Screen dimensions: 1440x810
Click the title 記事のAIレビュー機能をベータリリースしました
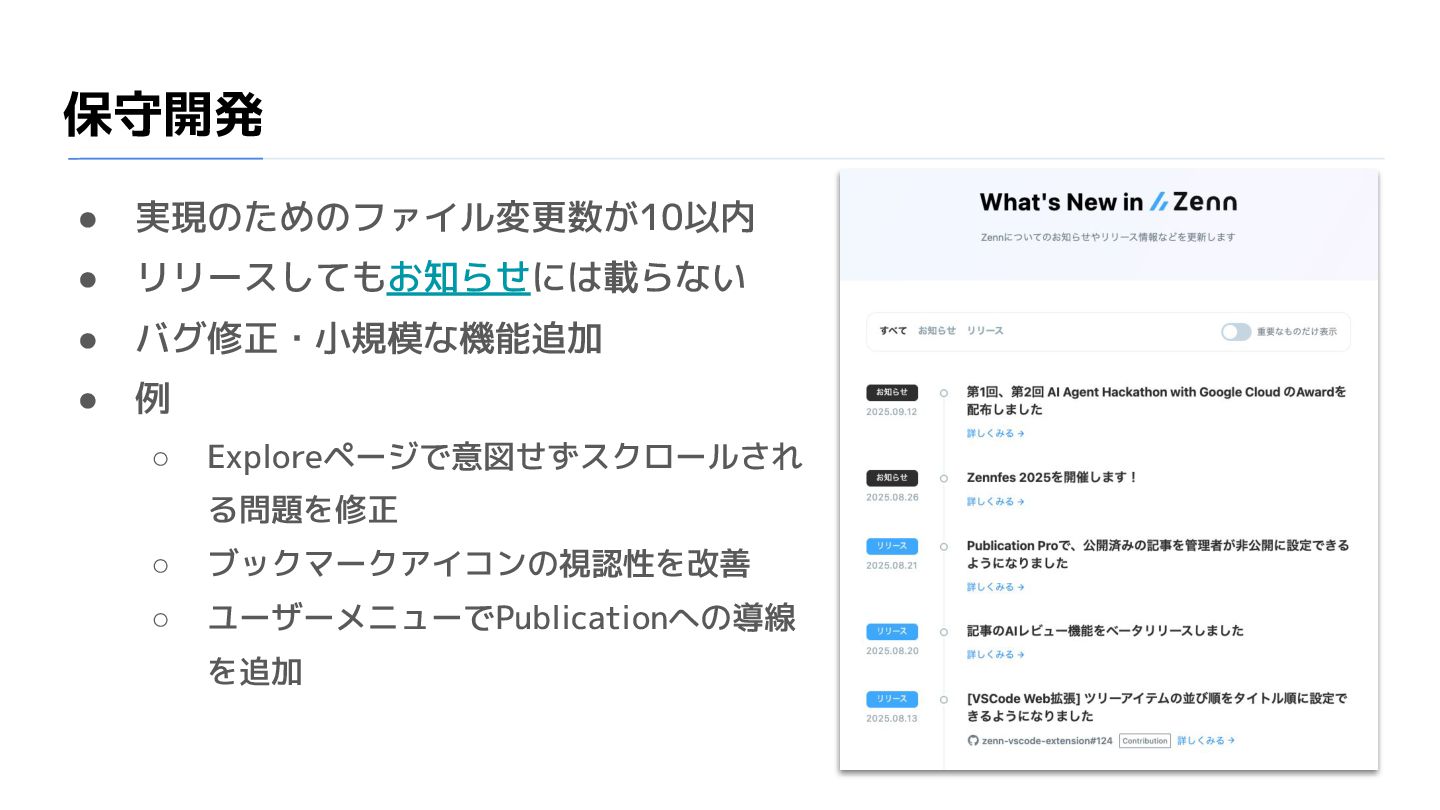[x=1105, y=631]
